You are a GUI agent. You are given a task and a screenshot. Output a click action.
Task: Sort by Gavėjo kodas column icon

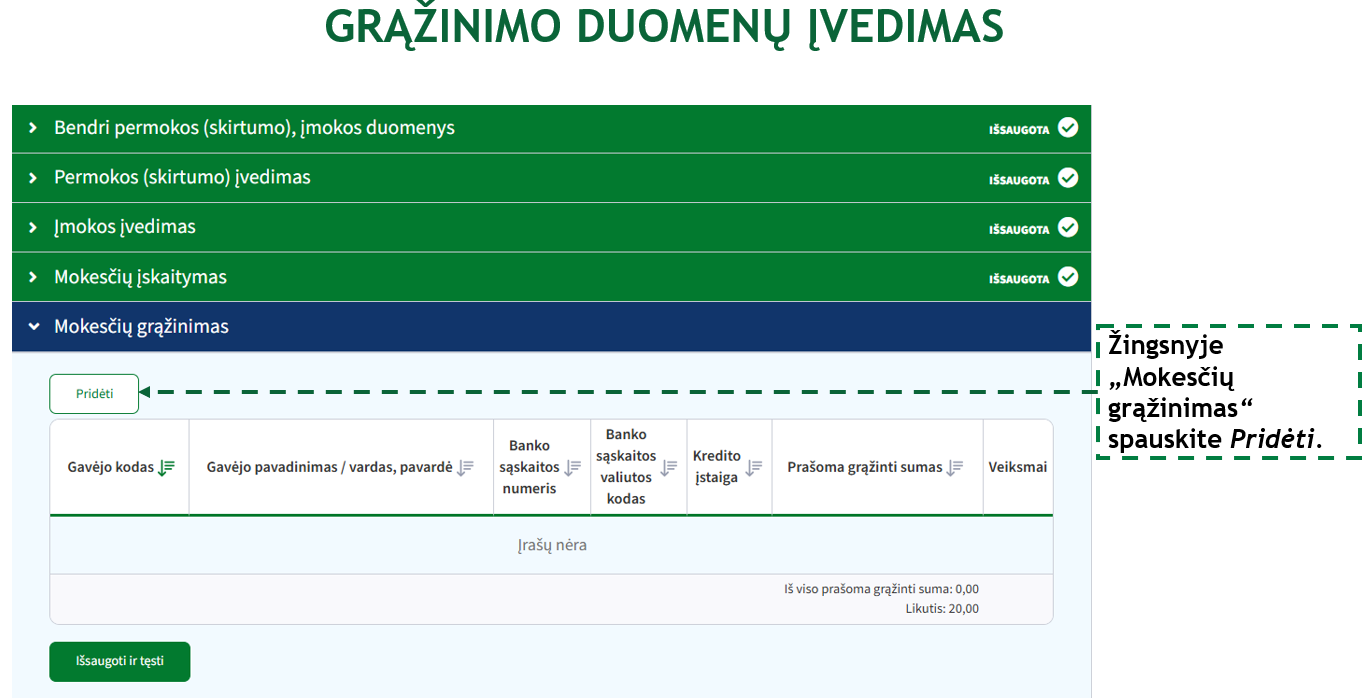pos(167,467)
